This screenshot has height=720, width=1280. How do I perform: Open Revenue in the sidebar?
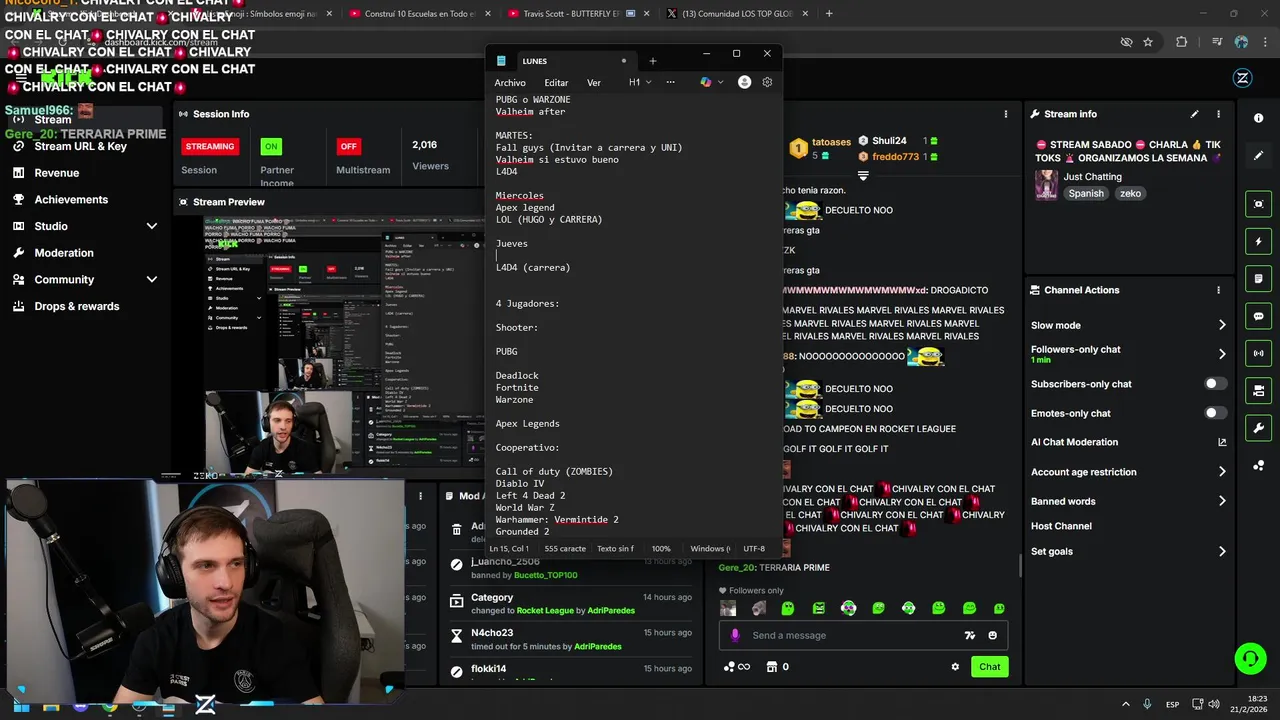(57, 173)
